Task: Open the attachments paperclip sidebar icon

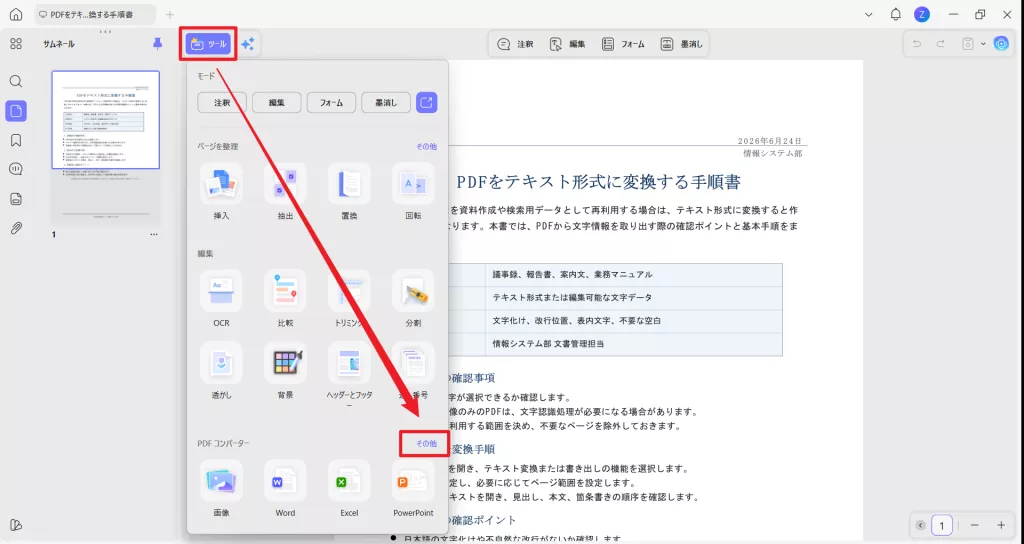Action: tap(16, 228)
